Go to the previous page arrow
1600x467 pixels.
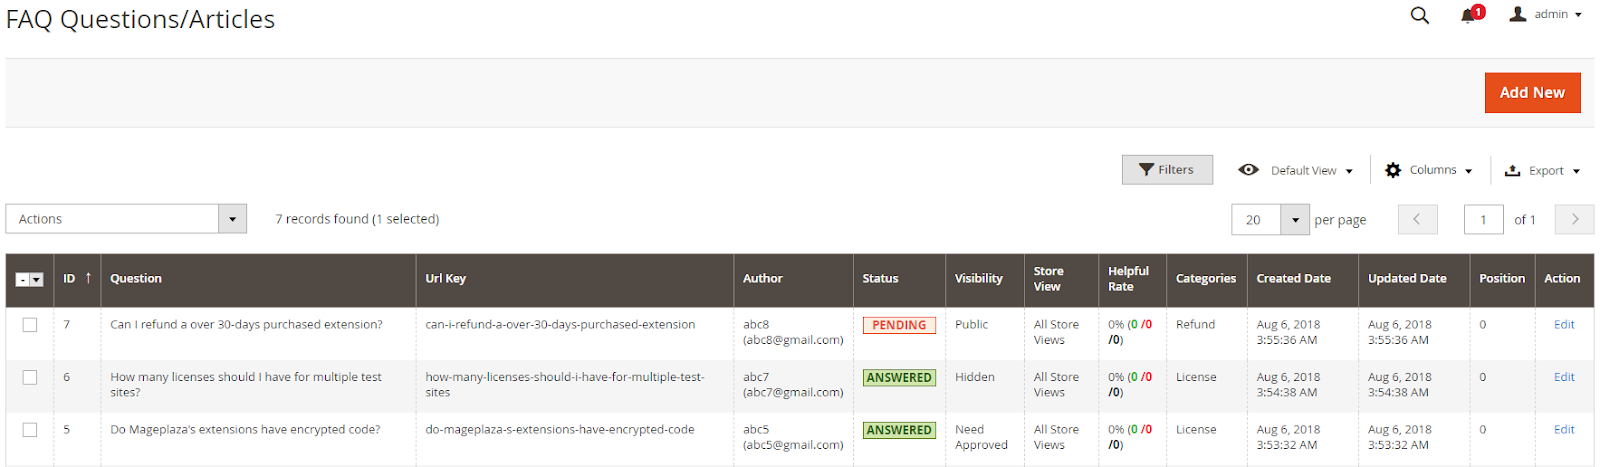pos(1417,219)
